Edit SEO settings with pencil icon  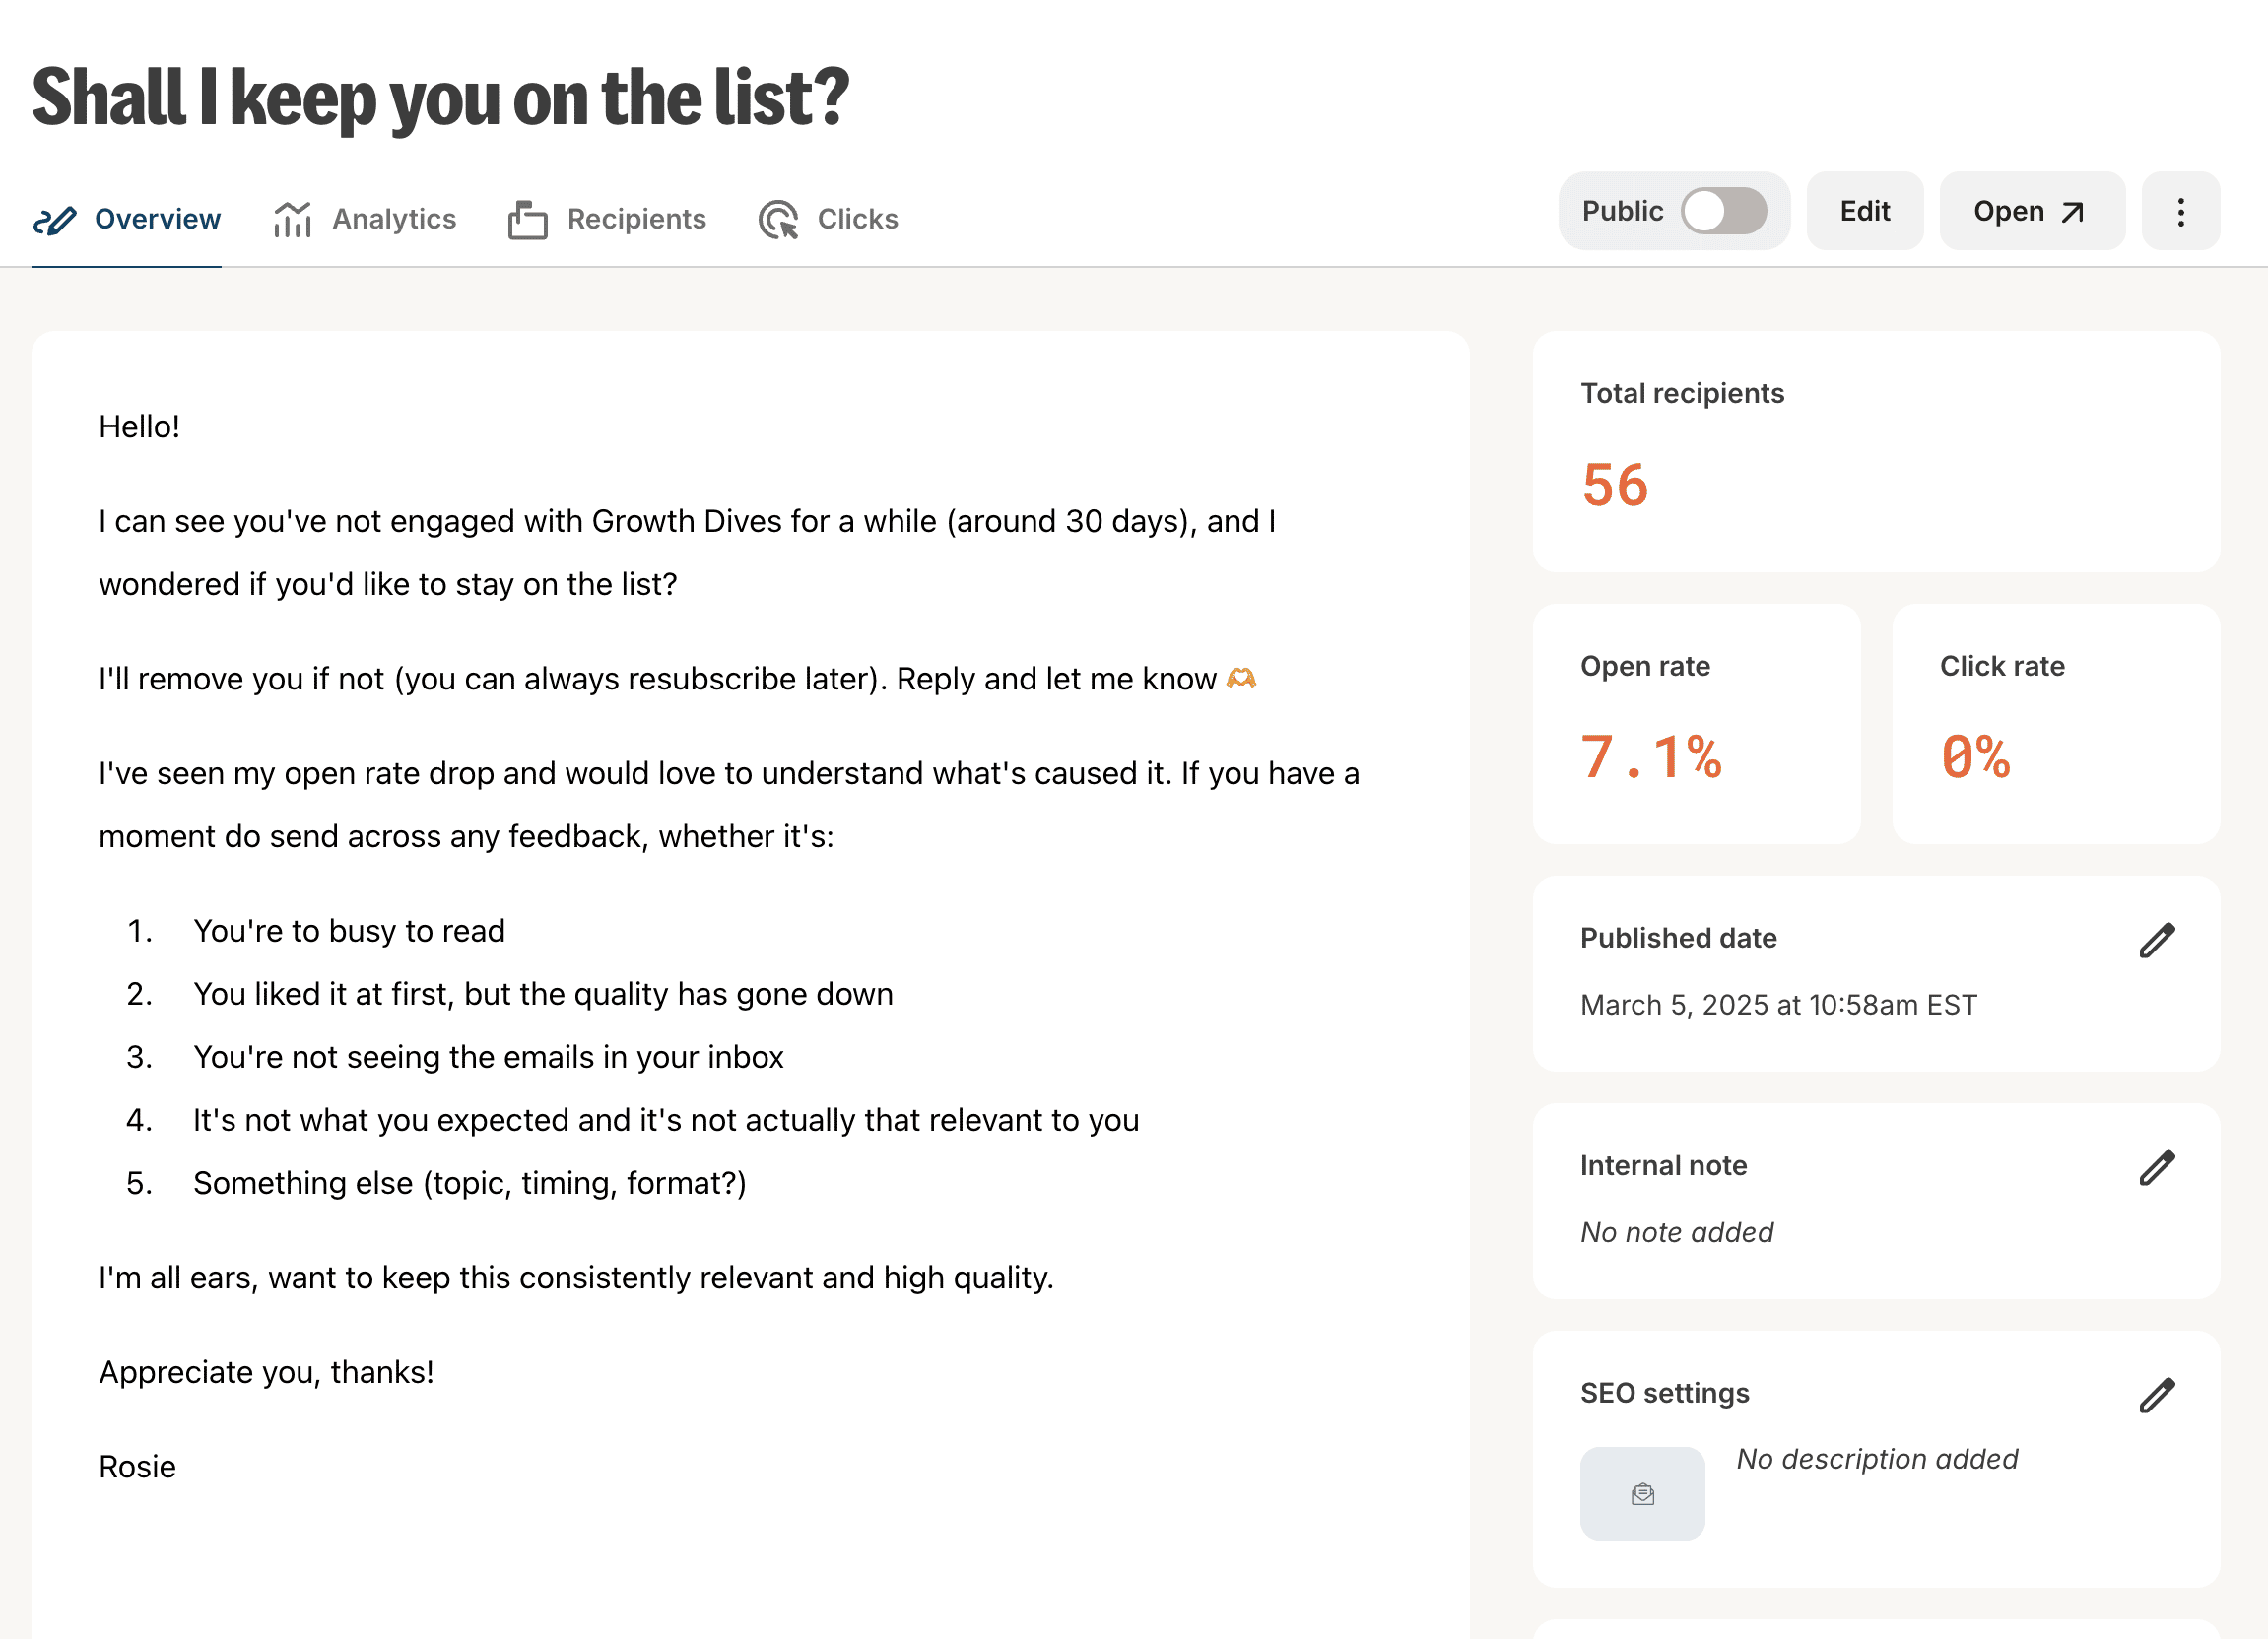coord(2157,1395)
